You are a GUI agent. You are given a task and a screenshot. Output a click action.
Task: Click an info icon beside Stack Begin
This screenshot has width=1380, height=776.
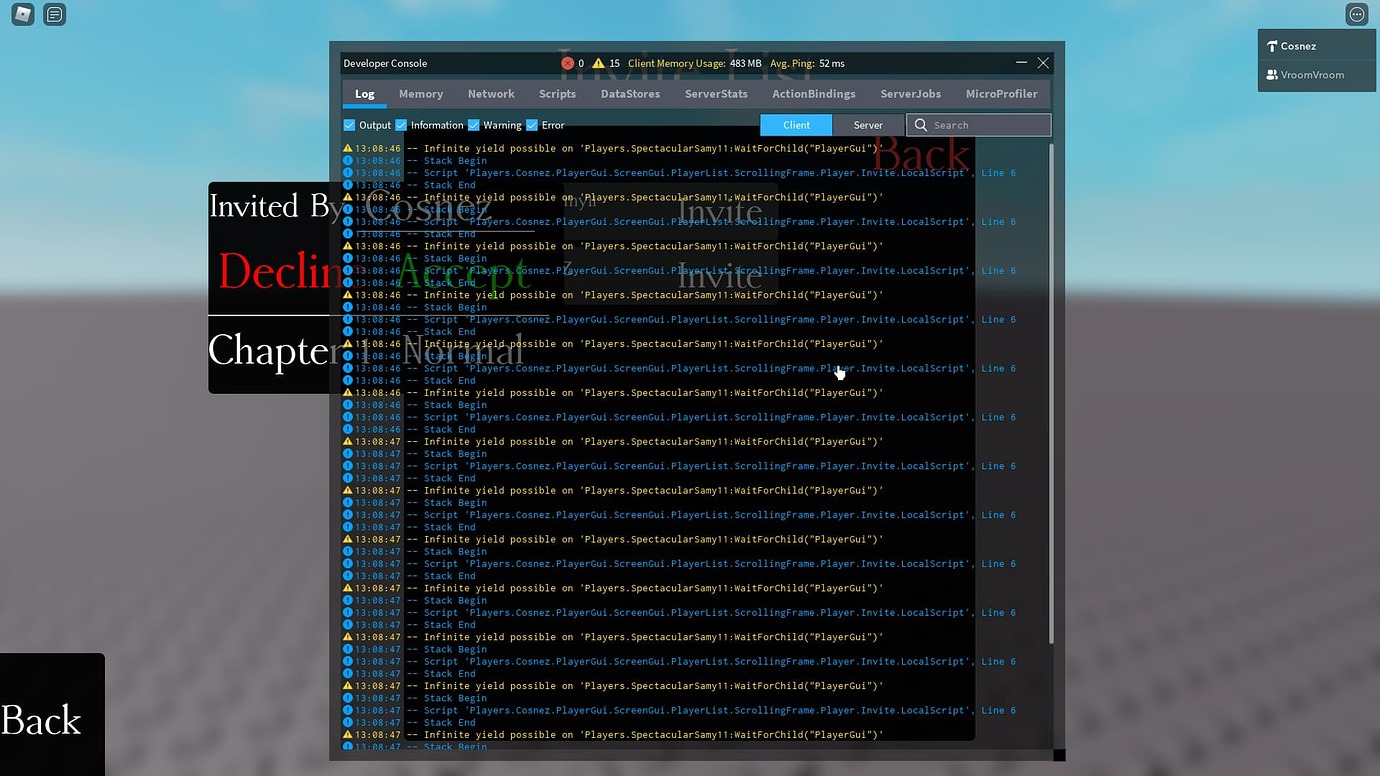(x=347, y=160)
